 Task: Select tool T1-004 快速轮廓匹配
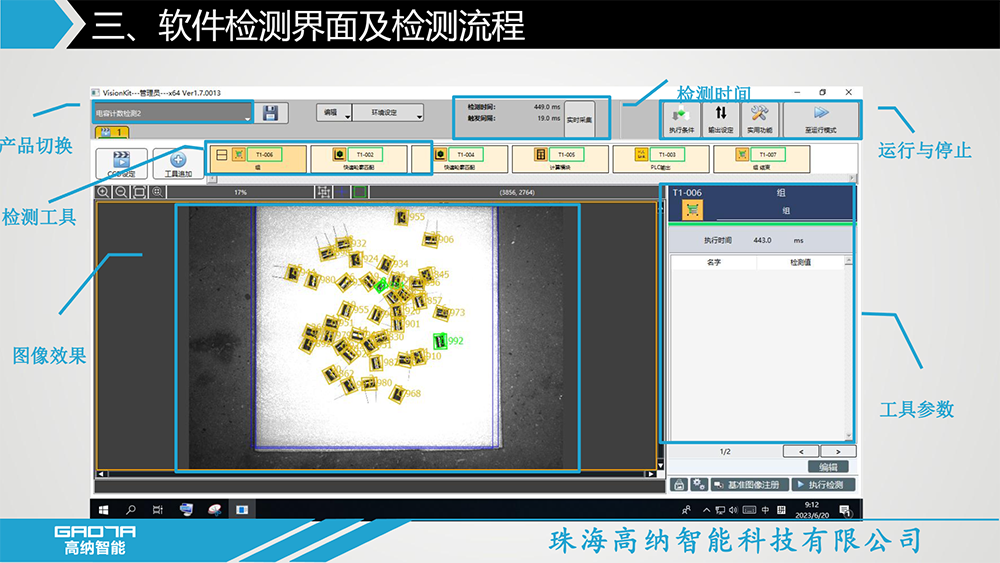tap(460, 159)
